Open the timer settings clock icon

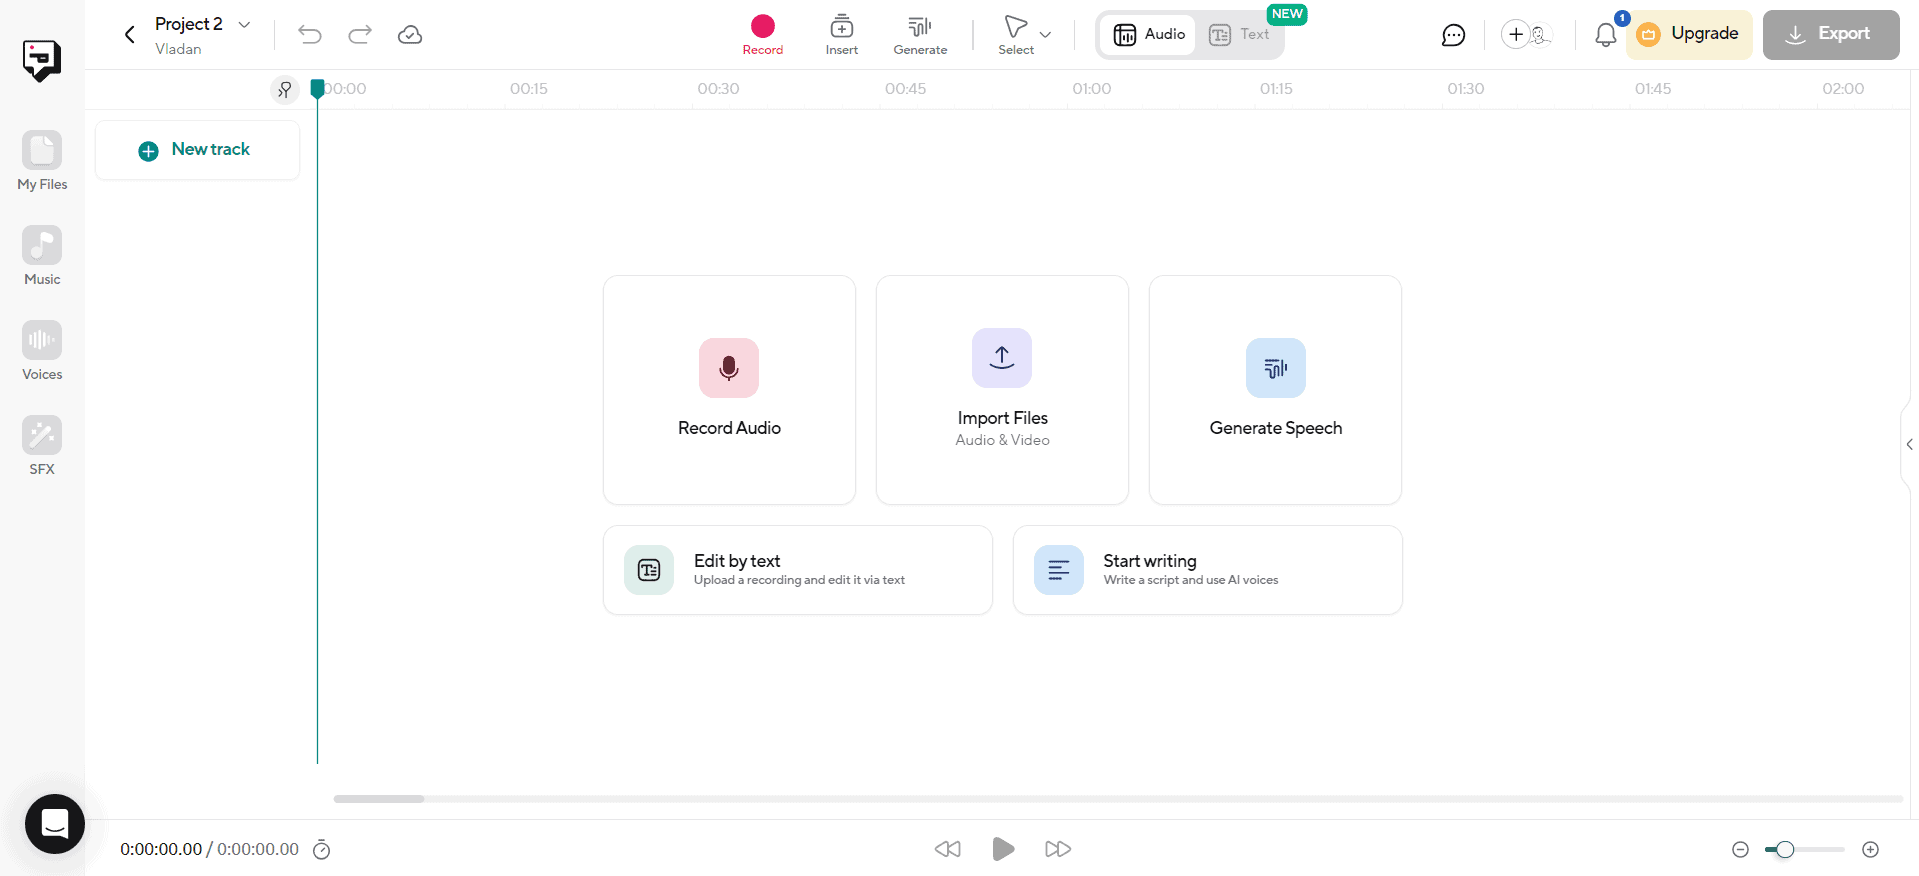(322, 850)
